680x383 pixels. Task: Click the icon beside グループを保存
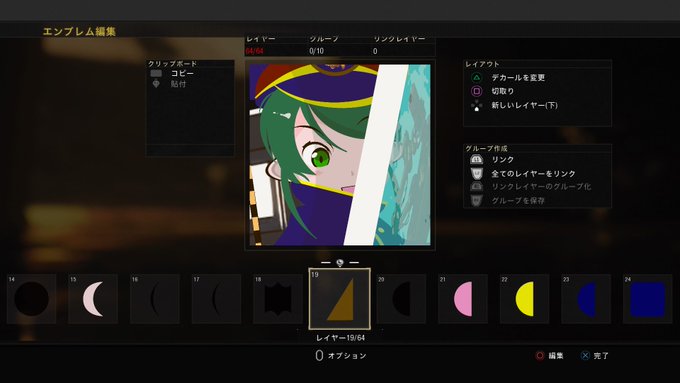476,200
